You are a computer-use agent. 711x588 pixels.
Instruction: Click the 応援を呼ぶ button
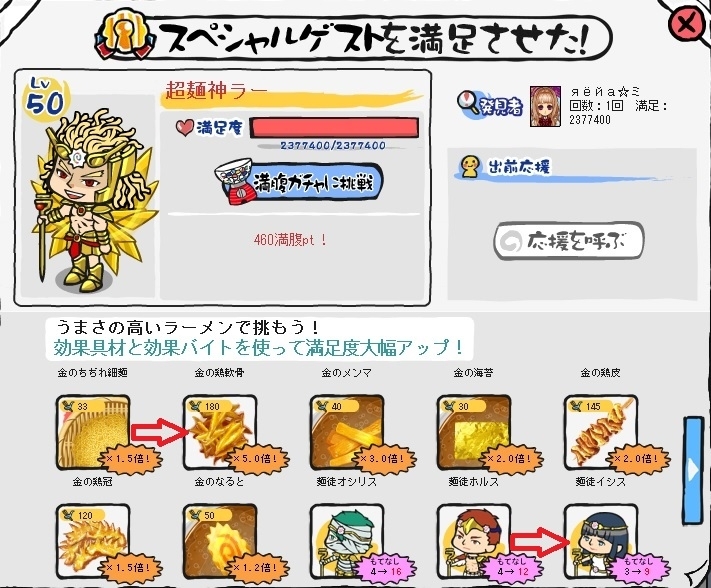tap(569, 241)
